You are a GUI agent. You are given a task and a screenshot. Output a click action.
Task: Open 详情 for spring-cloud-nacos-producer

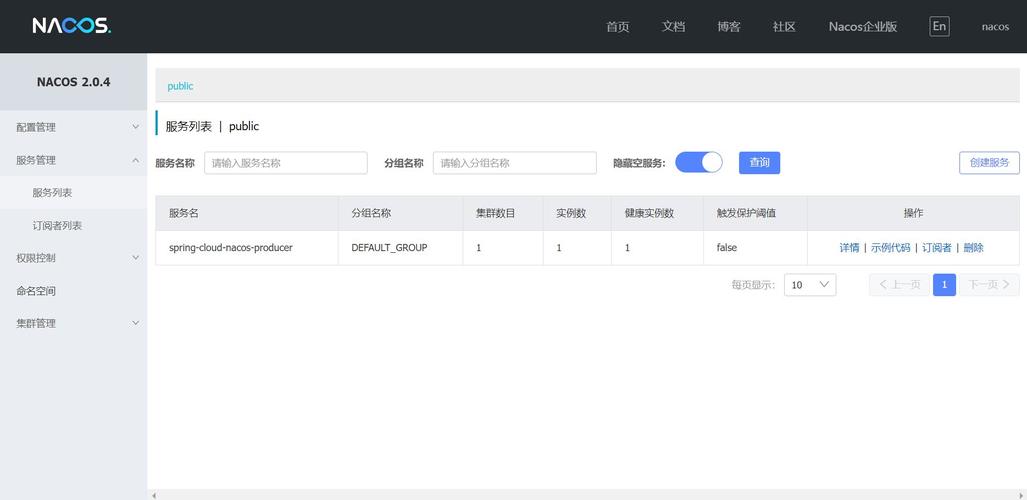coord(849,248)
